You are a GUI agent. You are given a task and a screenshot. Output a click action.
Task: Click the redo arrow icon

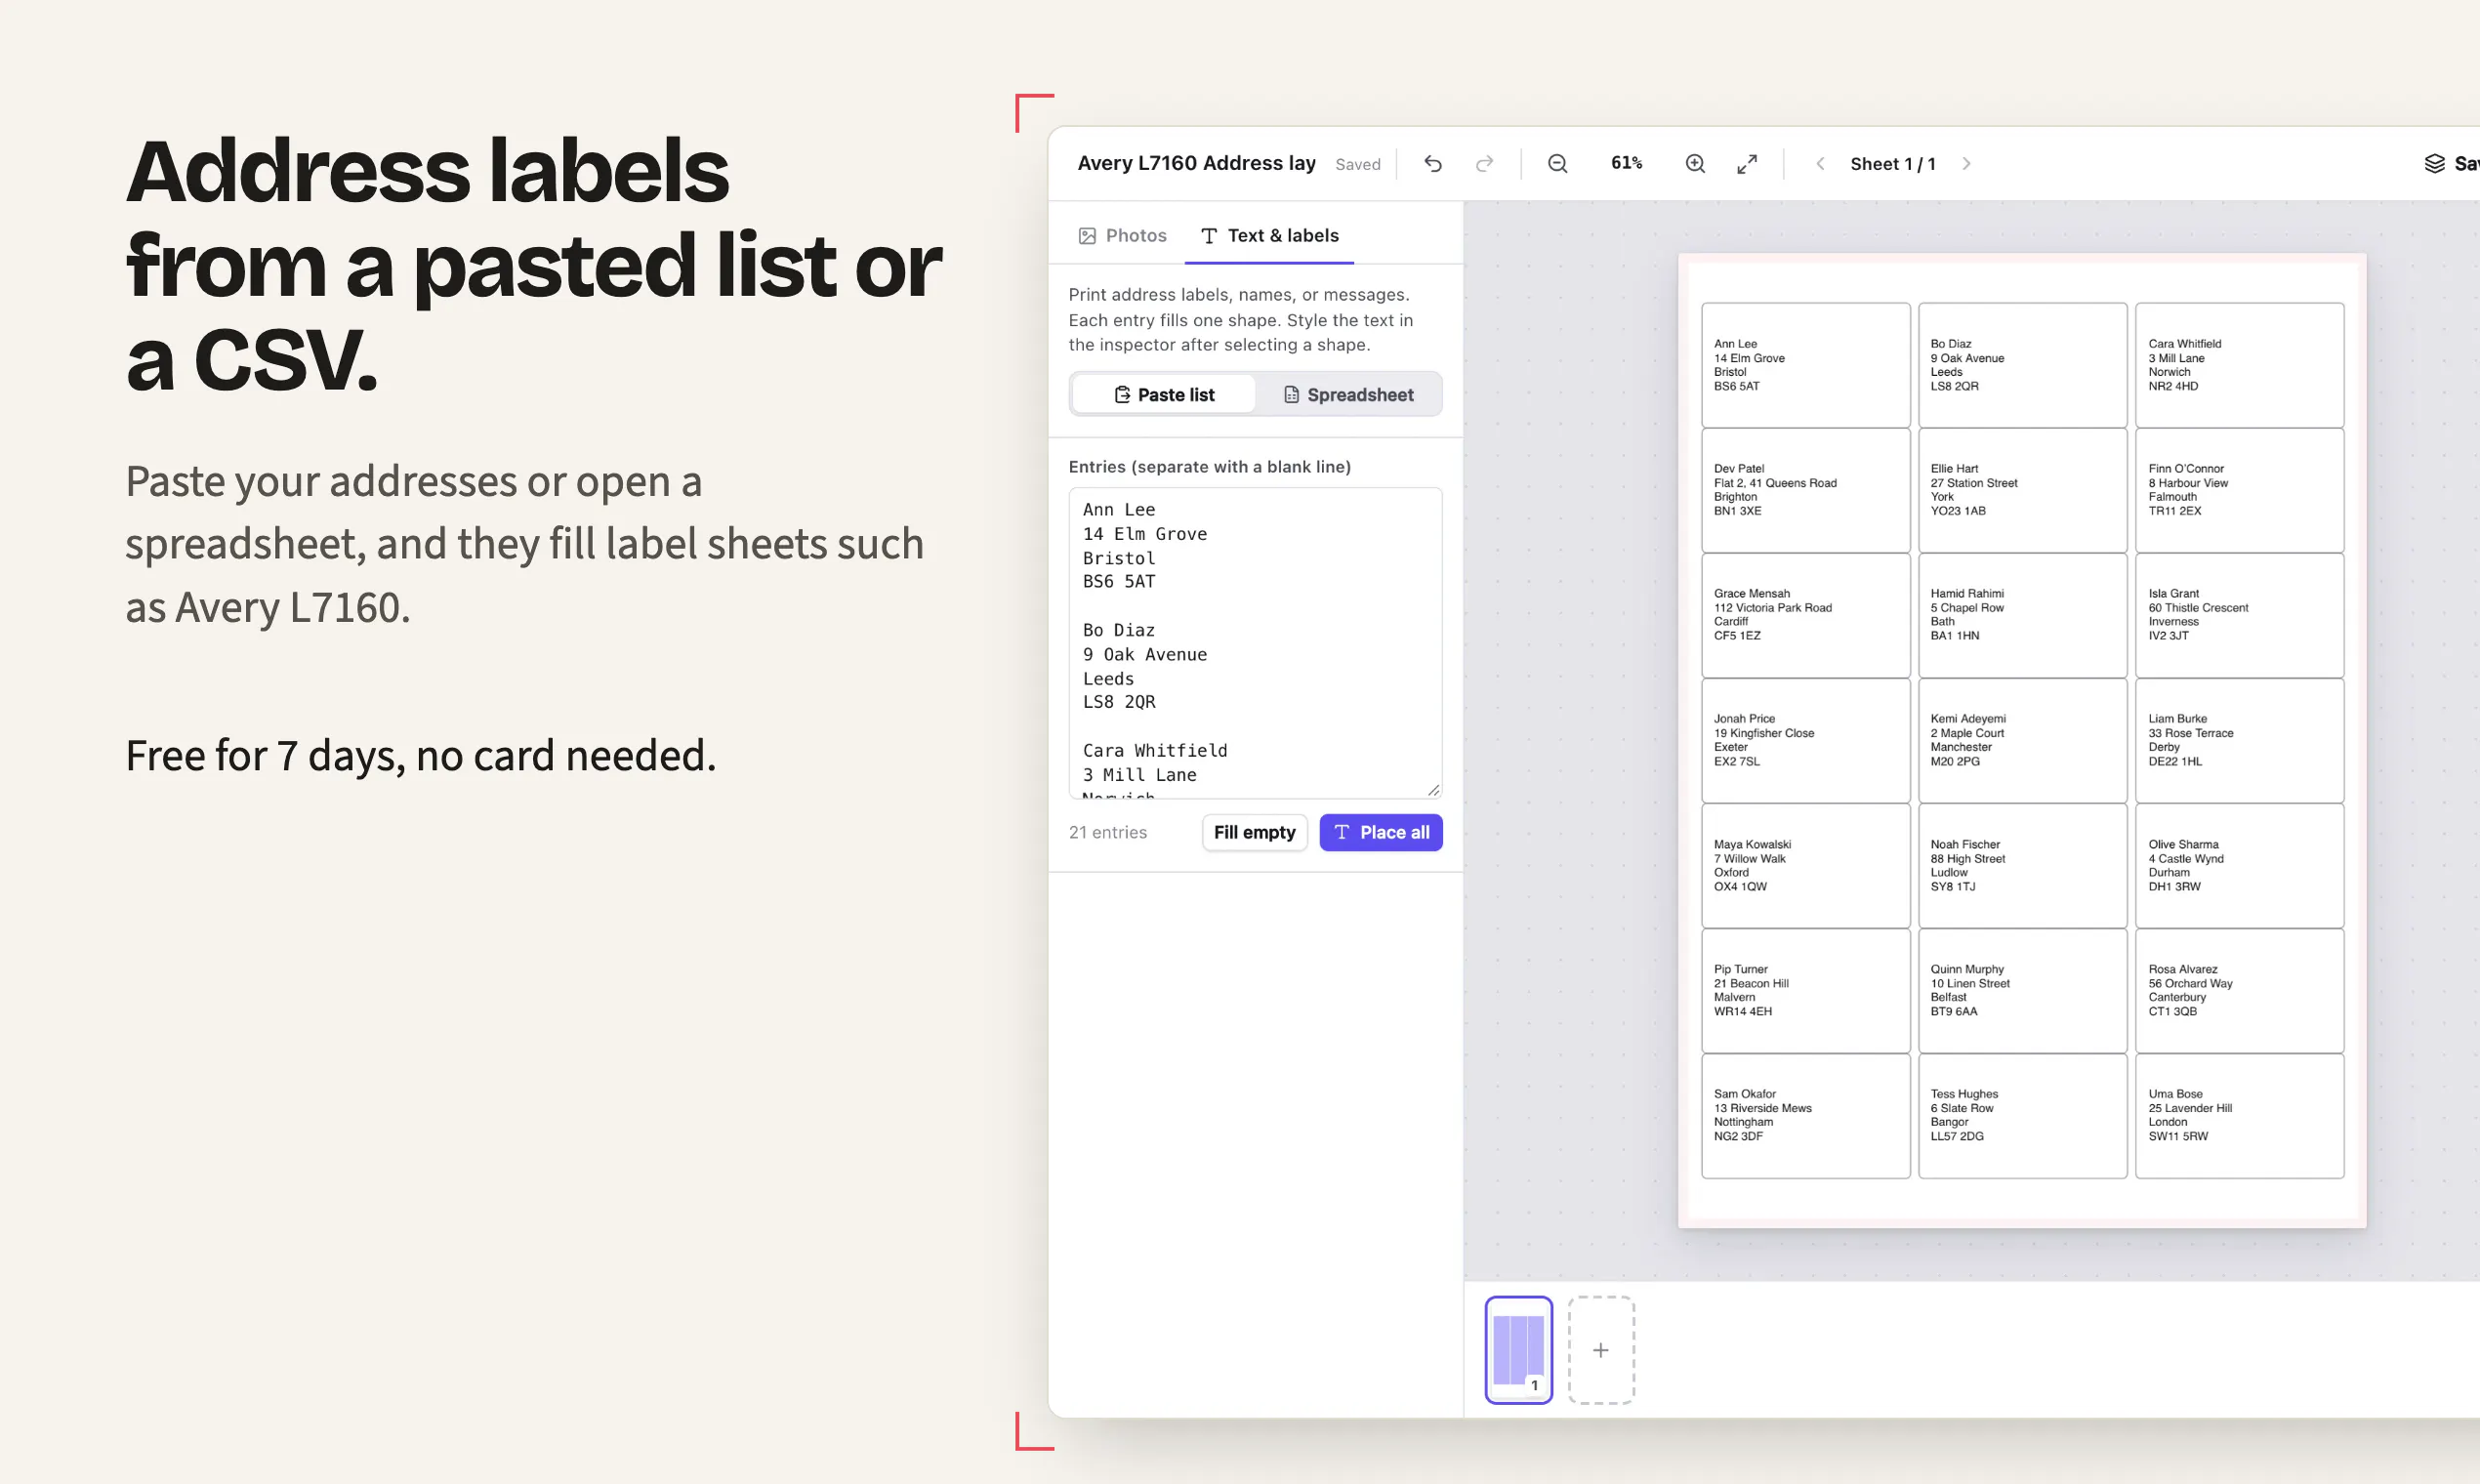pyautogui.click(x=1485, y=164)
